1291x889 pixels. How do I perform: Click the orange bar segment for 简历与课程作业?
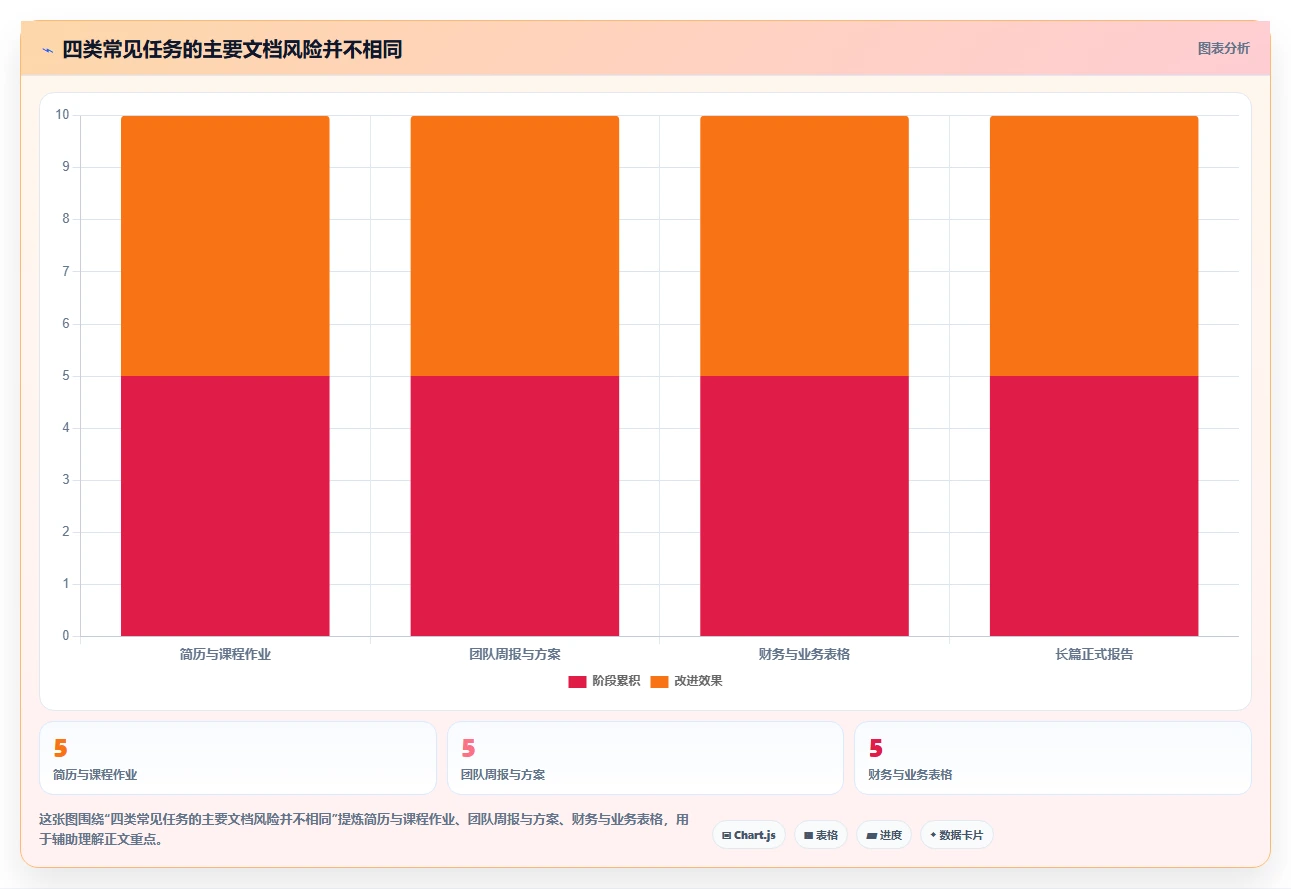[x=225, y=246]
